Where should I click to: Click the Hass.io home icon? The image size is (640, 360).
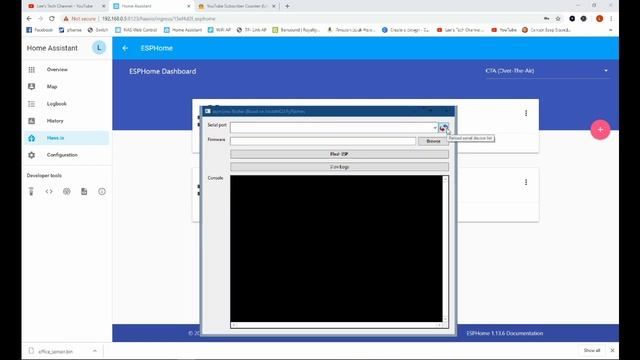click(x=31, y=138)
